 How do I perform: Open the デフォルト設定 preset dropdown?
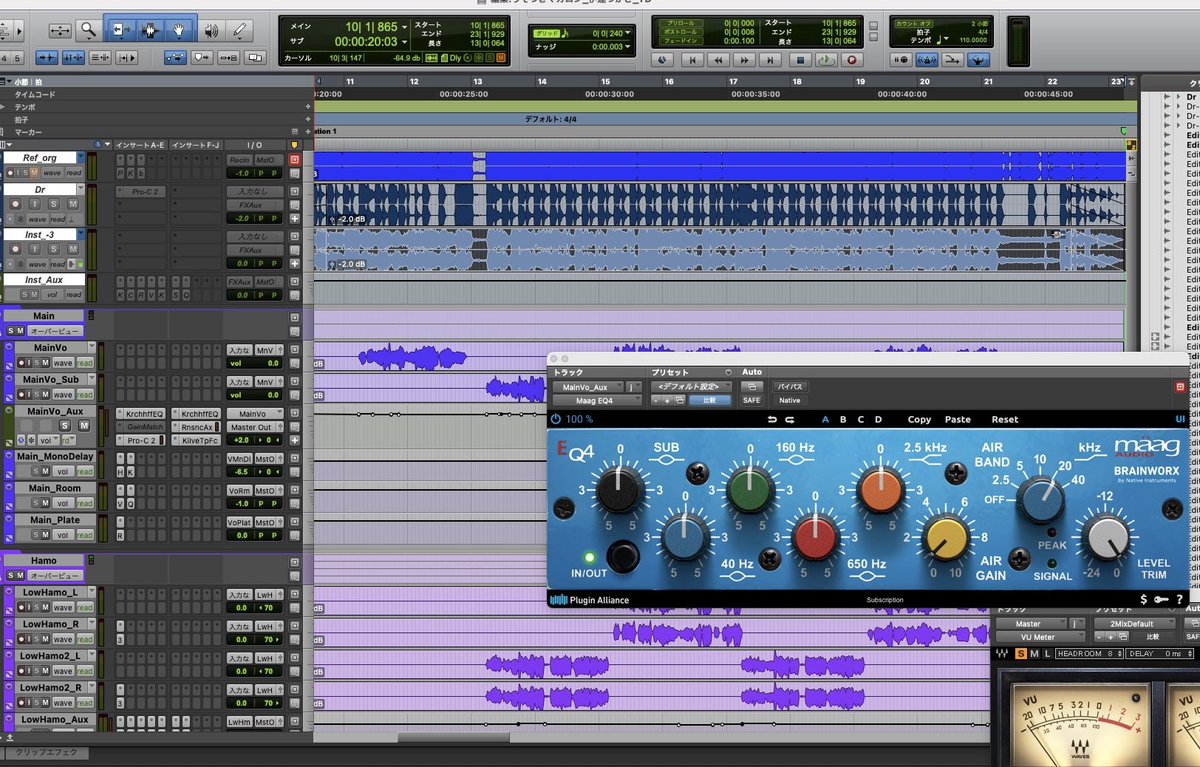(691, 386)
